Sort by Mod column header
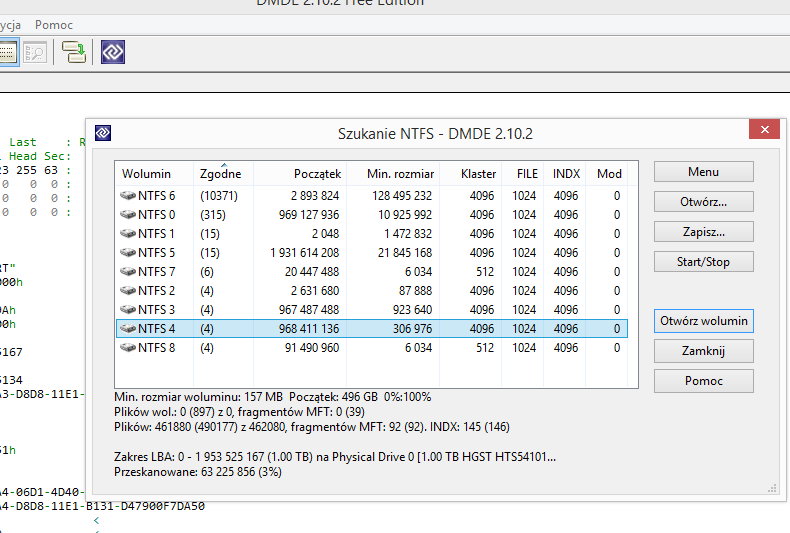790x533 pixels. pos(607,174)
